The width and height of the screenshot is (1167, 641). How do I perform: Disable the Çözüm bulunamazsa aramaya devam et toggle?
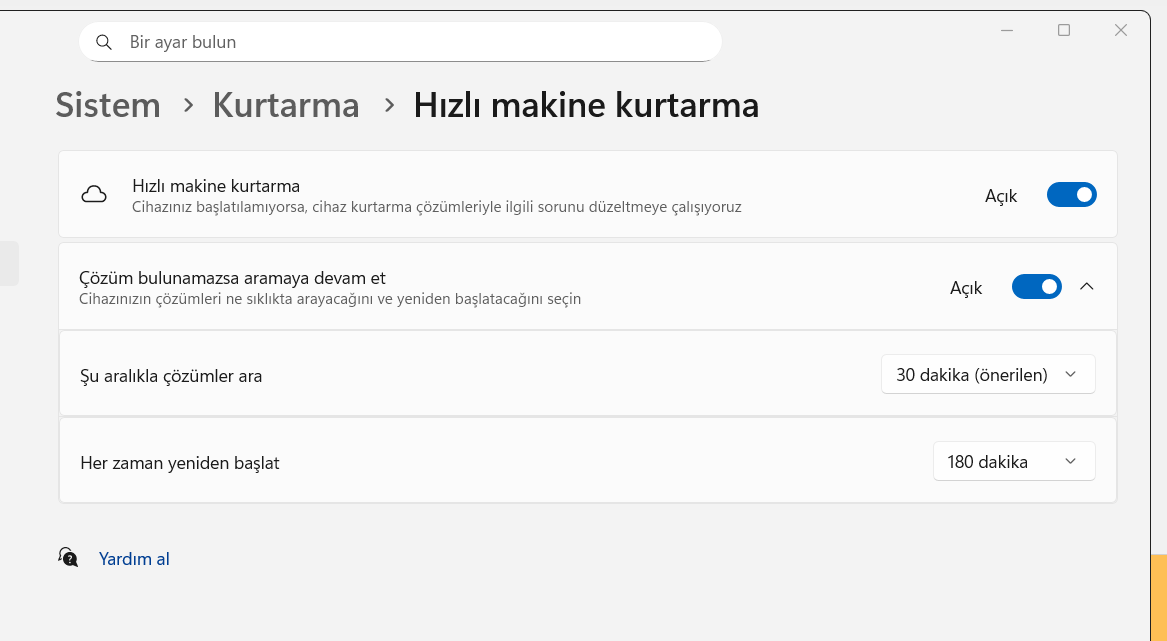click(x=1036, y=287)
